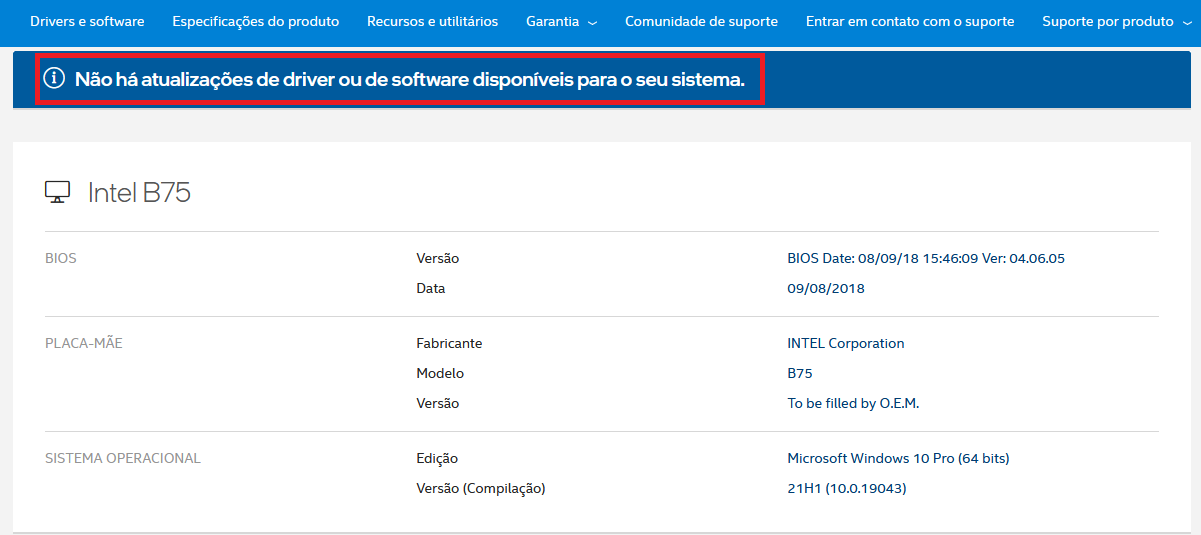This screenshot has height=535, width=1201.
Task: Click the monitor icon beside Intel B75
Action: pos(58,192)
